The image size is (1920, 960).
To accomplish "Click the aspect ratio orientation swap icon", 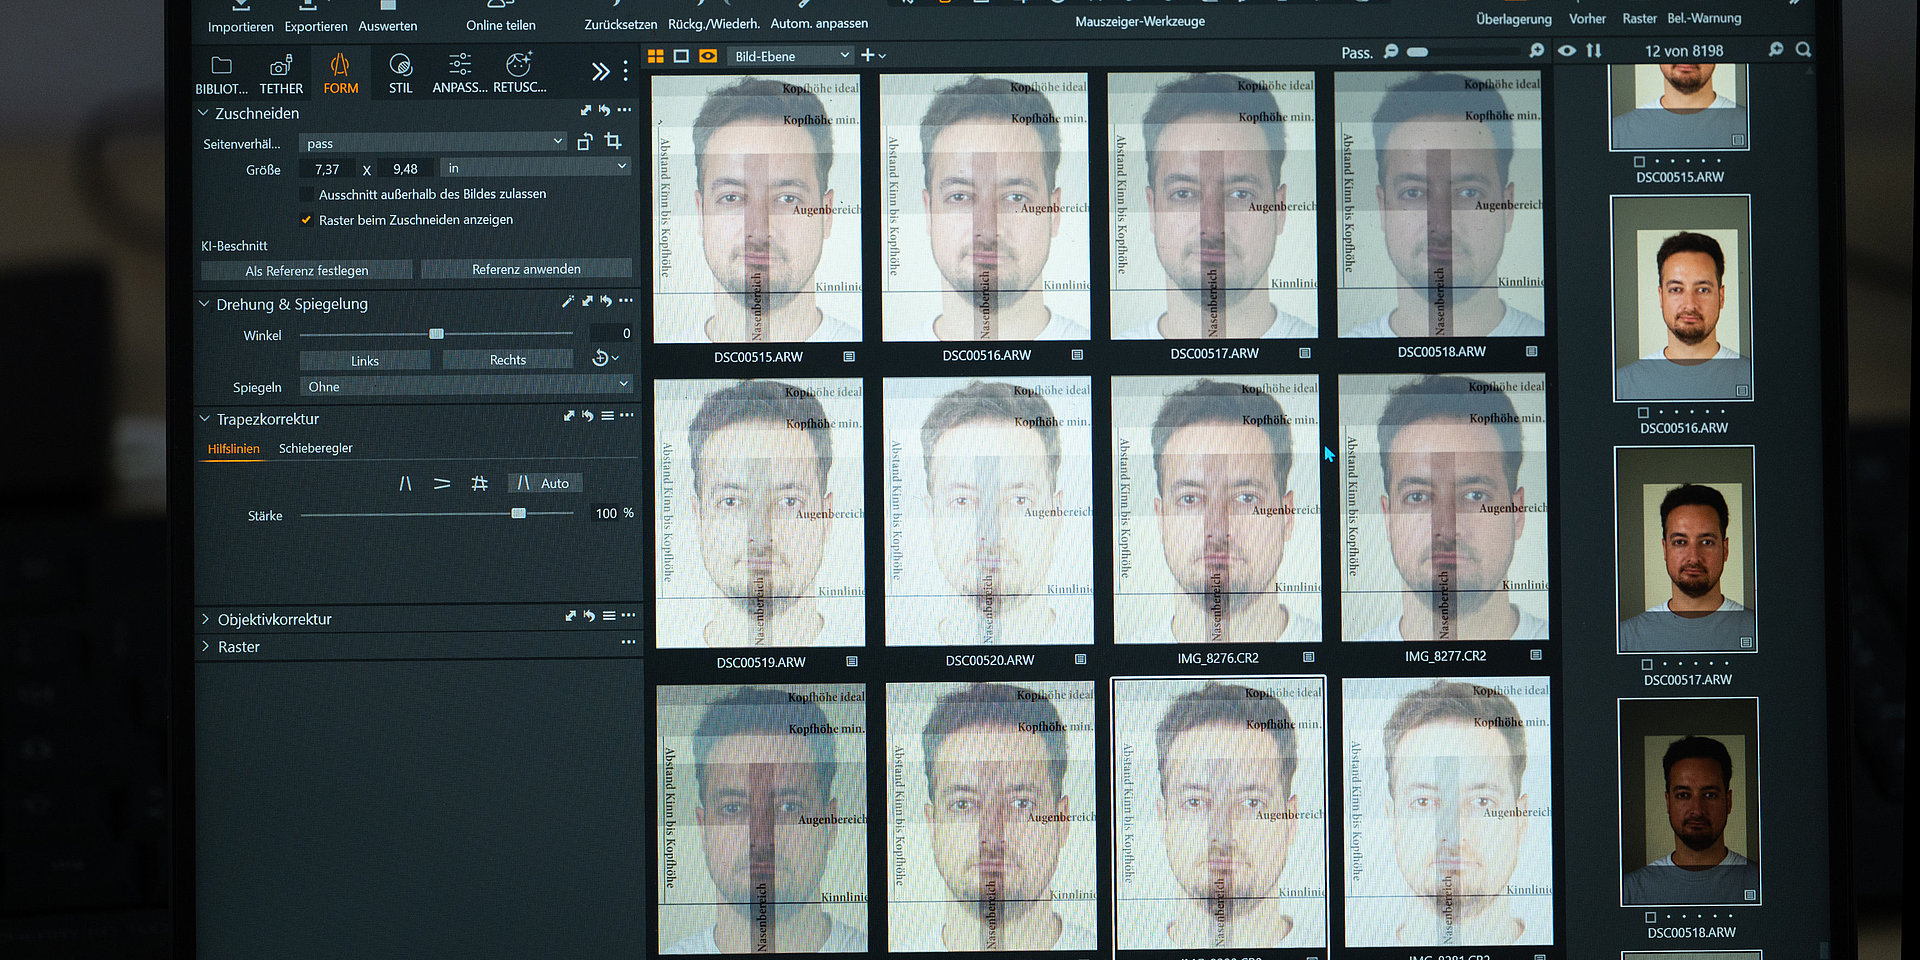I will (585, 142).
